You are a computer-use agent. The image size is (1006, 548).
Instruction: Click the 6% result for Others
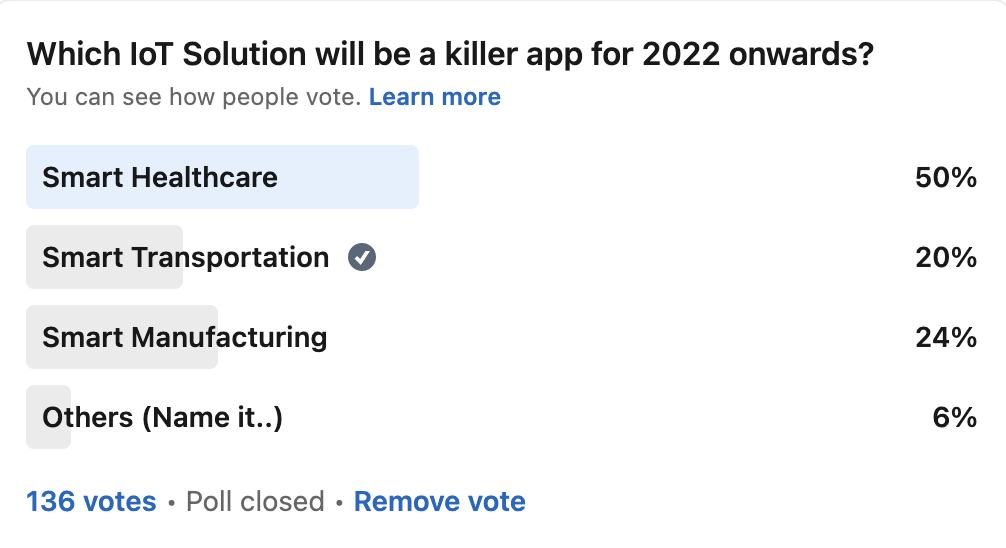[x=954, y=417]
